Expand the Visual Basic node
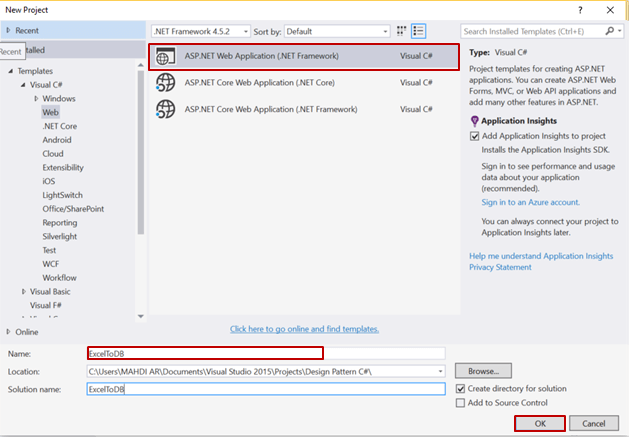Viewport: 629px width, 437px height. pyautogui.click(x=23, y=291)
